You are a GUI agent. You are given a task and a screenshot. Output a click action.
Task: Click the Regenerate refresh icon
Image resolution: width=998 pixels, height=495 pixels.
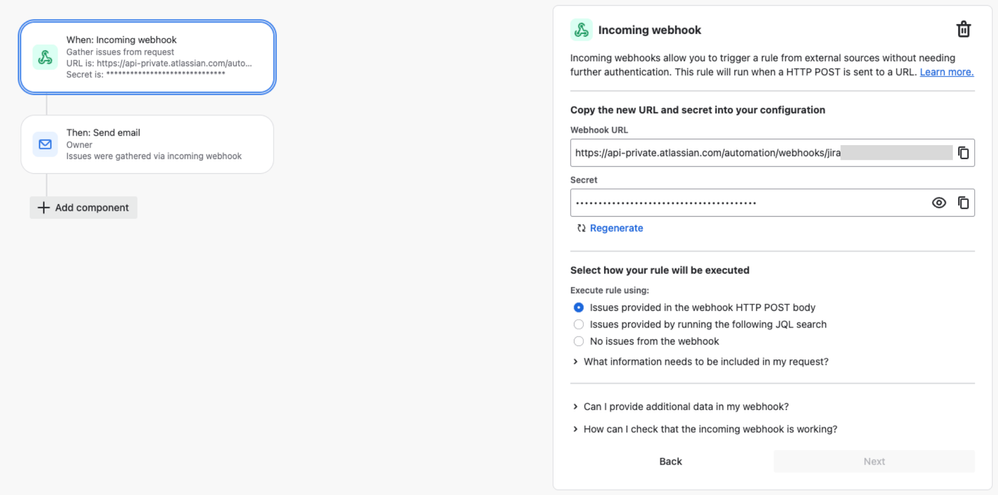click(581, 228)
